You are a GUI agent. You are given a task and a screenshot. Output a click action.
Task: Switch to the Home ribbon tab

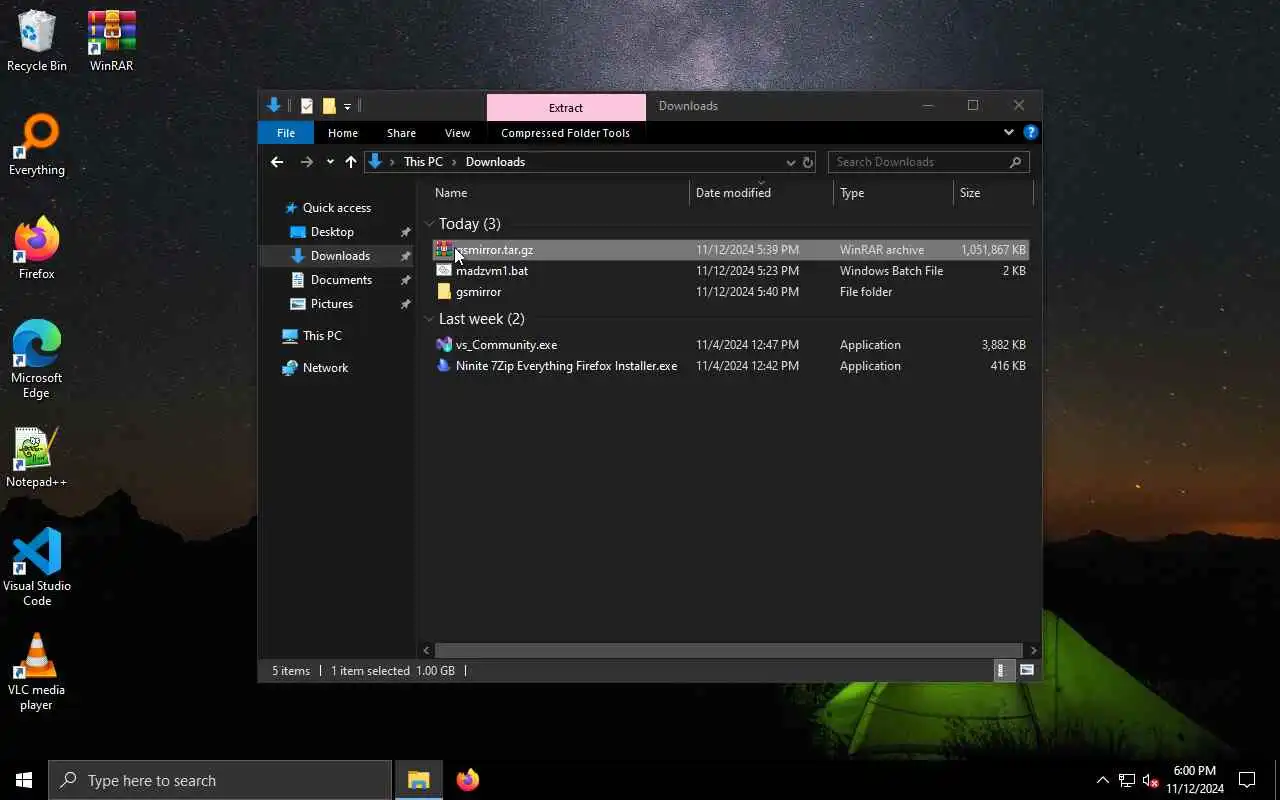[x=343, y=133]
